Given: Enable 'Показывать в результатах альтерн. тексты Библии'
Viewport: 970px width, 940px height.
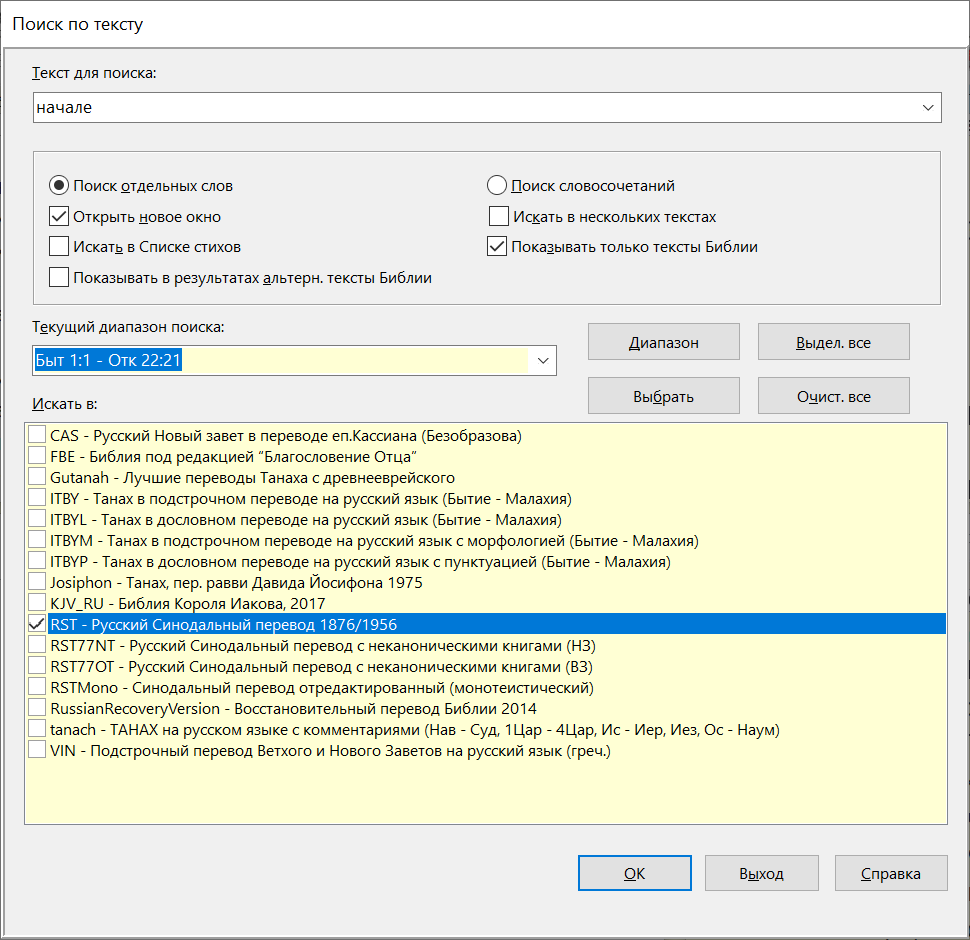Looking at the screenshot, I should coord(59,277).
